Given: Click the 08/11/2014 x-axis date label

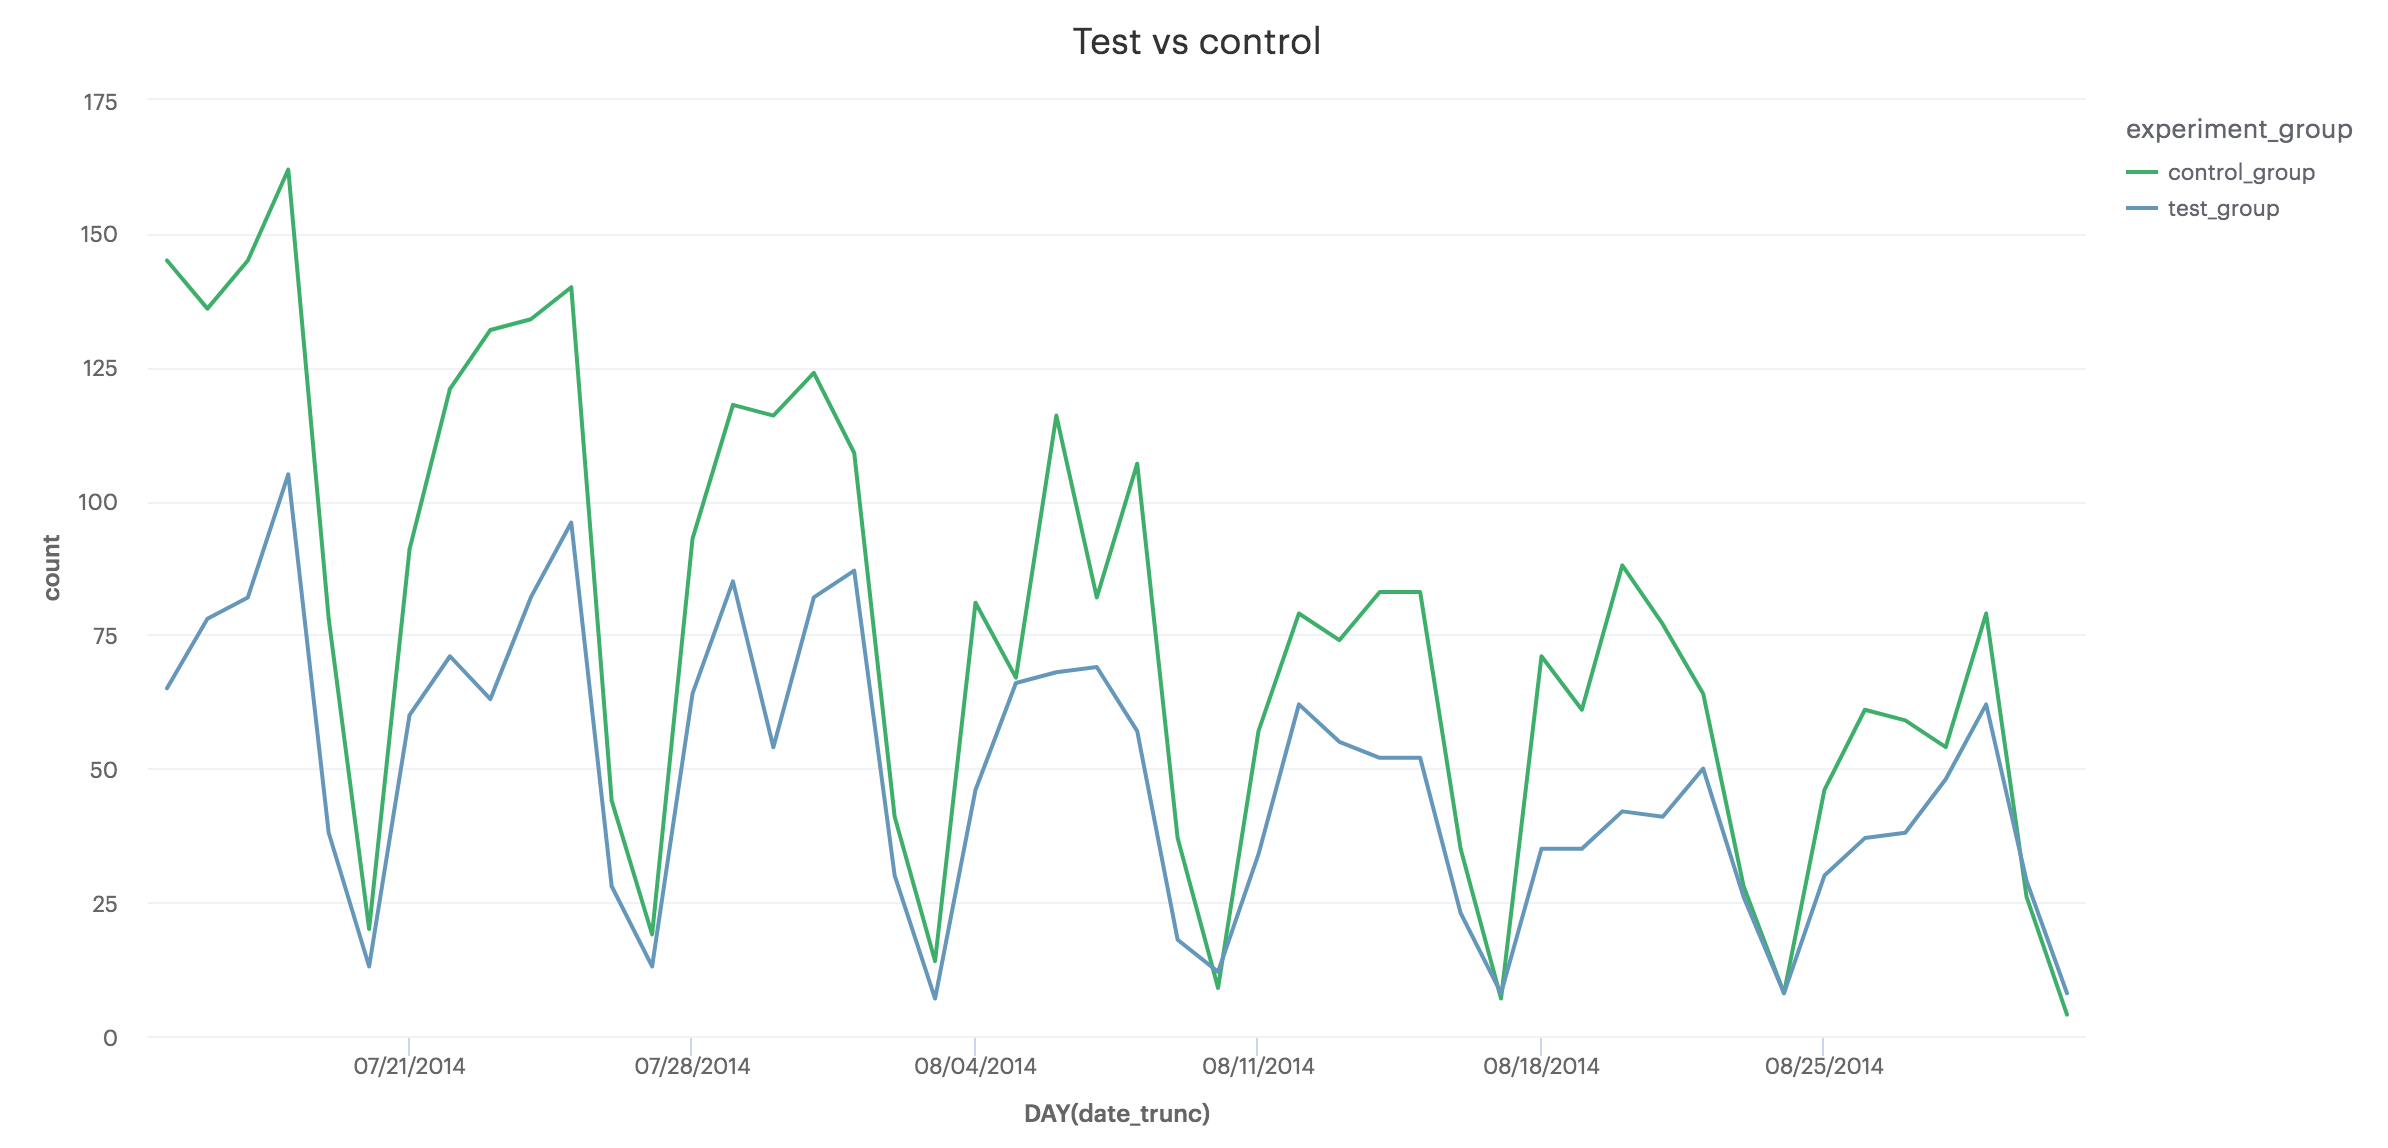Looking at the screenshot, I should click(1258, 1066).
